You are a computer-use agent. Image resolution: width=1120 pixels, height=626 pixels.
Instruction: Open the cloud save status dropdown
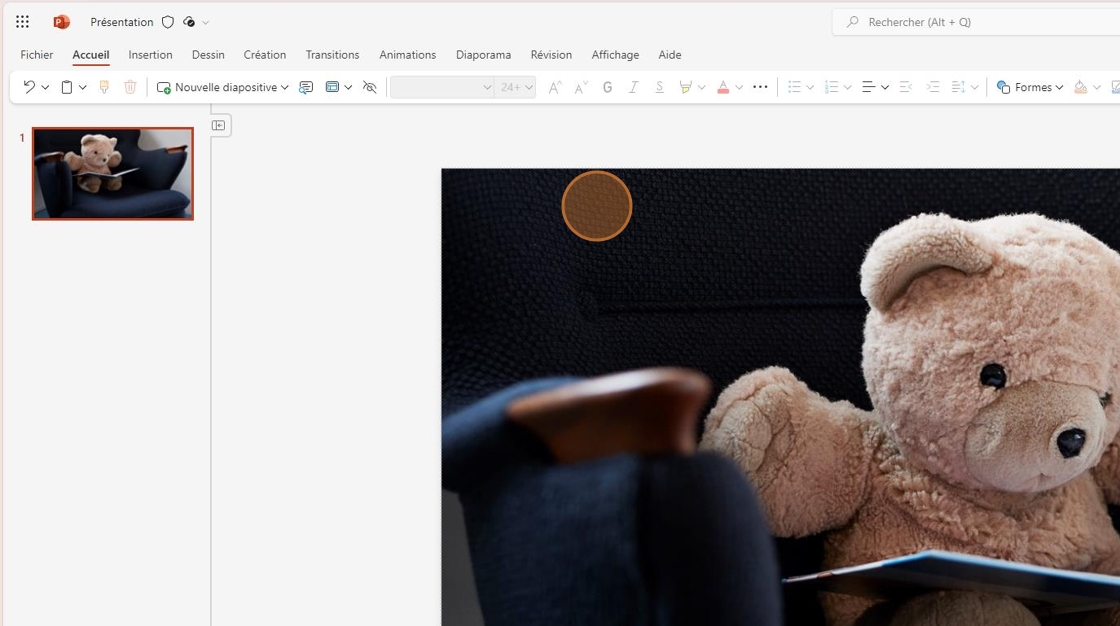[206, 22]
